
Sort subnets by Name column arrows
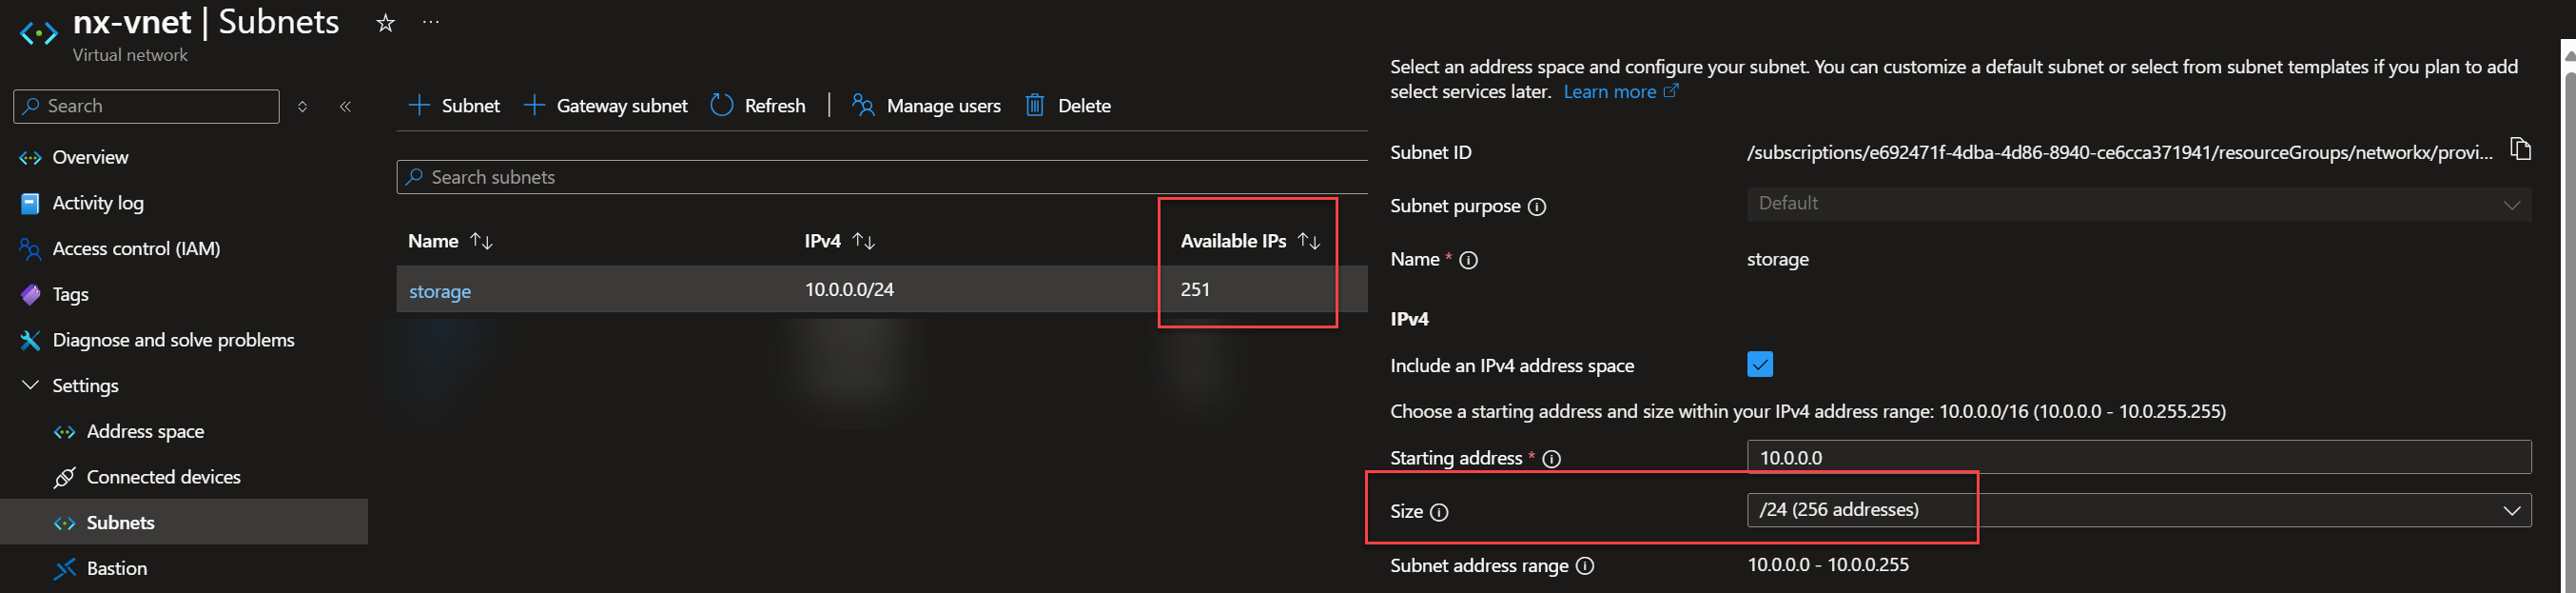pos(481,241)
